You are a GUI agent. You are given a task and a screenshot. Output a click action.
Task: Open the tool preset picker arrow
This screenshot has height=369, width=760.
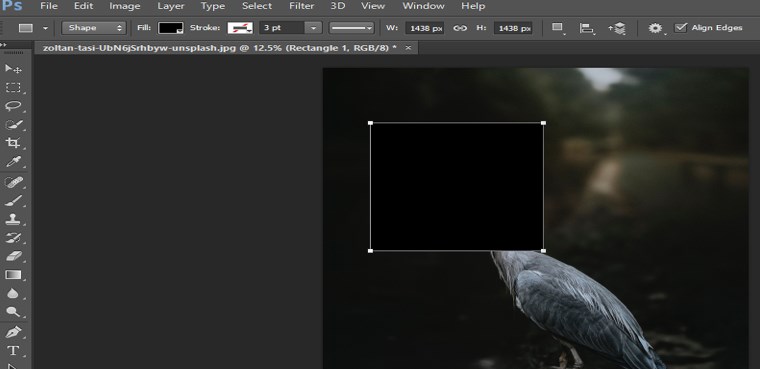[x=46, y=28]
